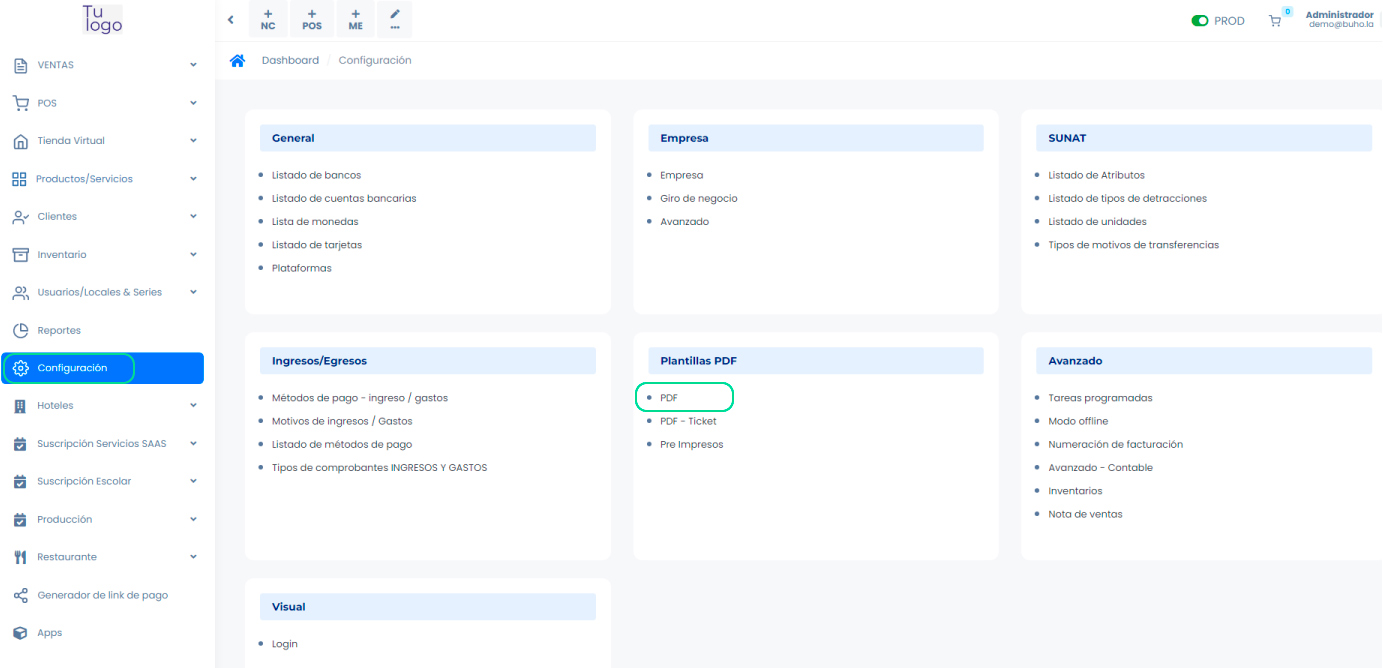Click the Apps cube icon in sidebar
1383x668 pixels.
pos(20,633)
